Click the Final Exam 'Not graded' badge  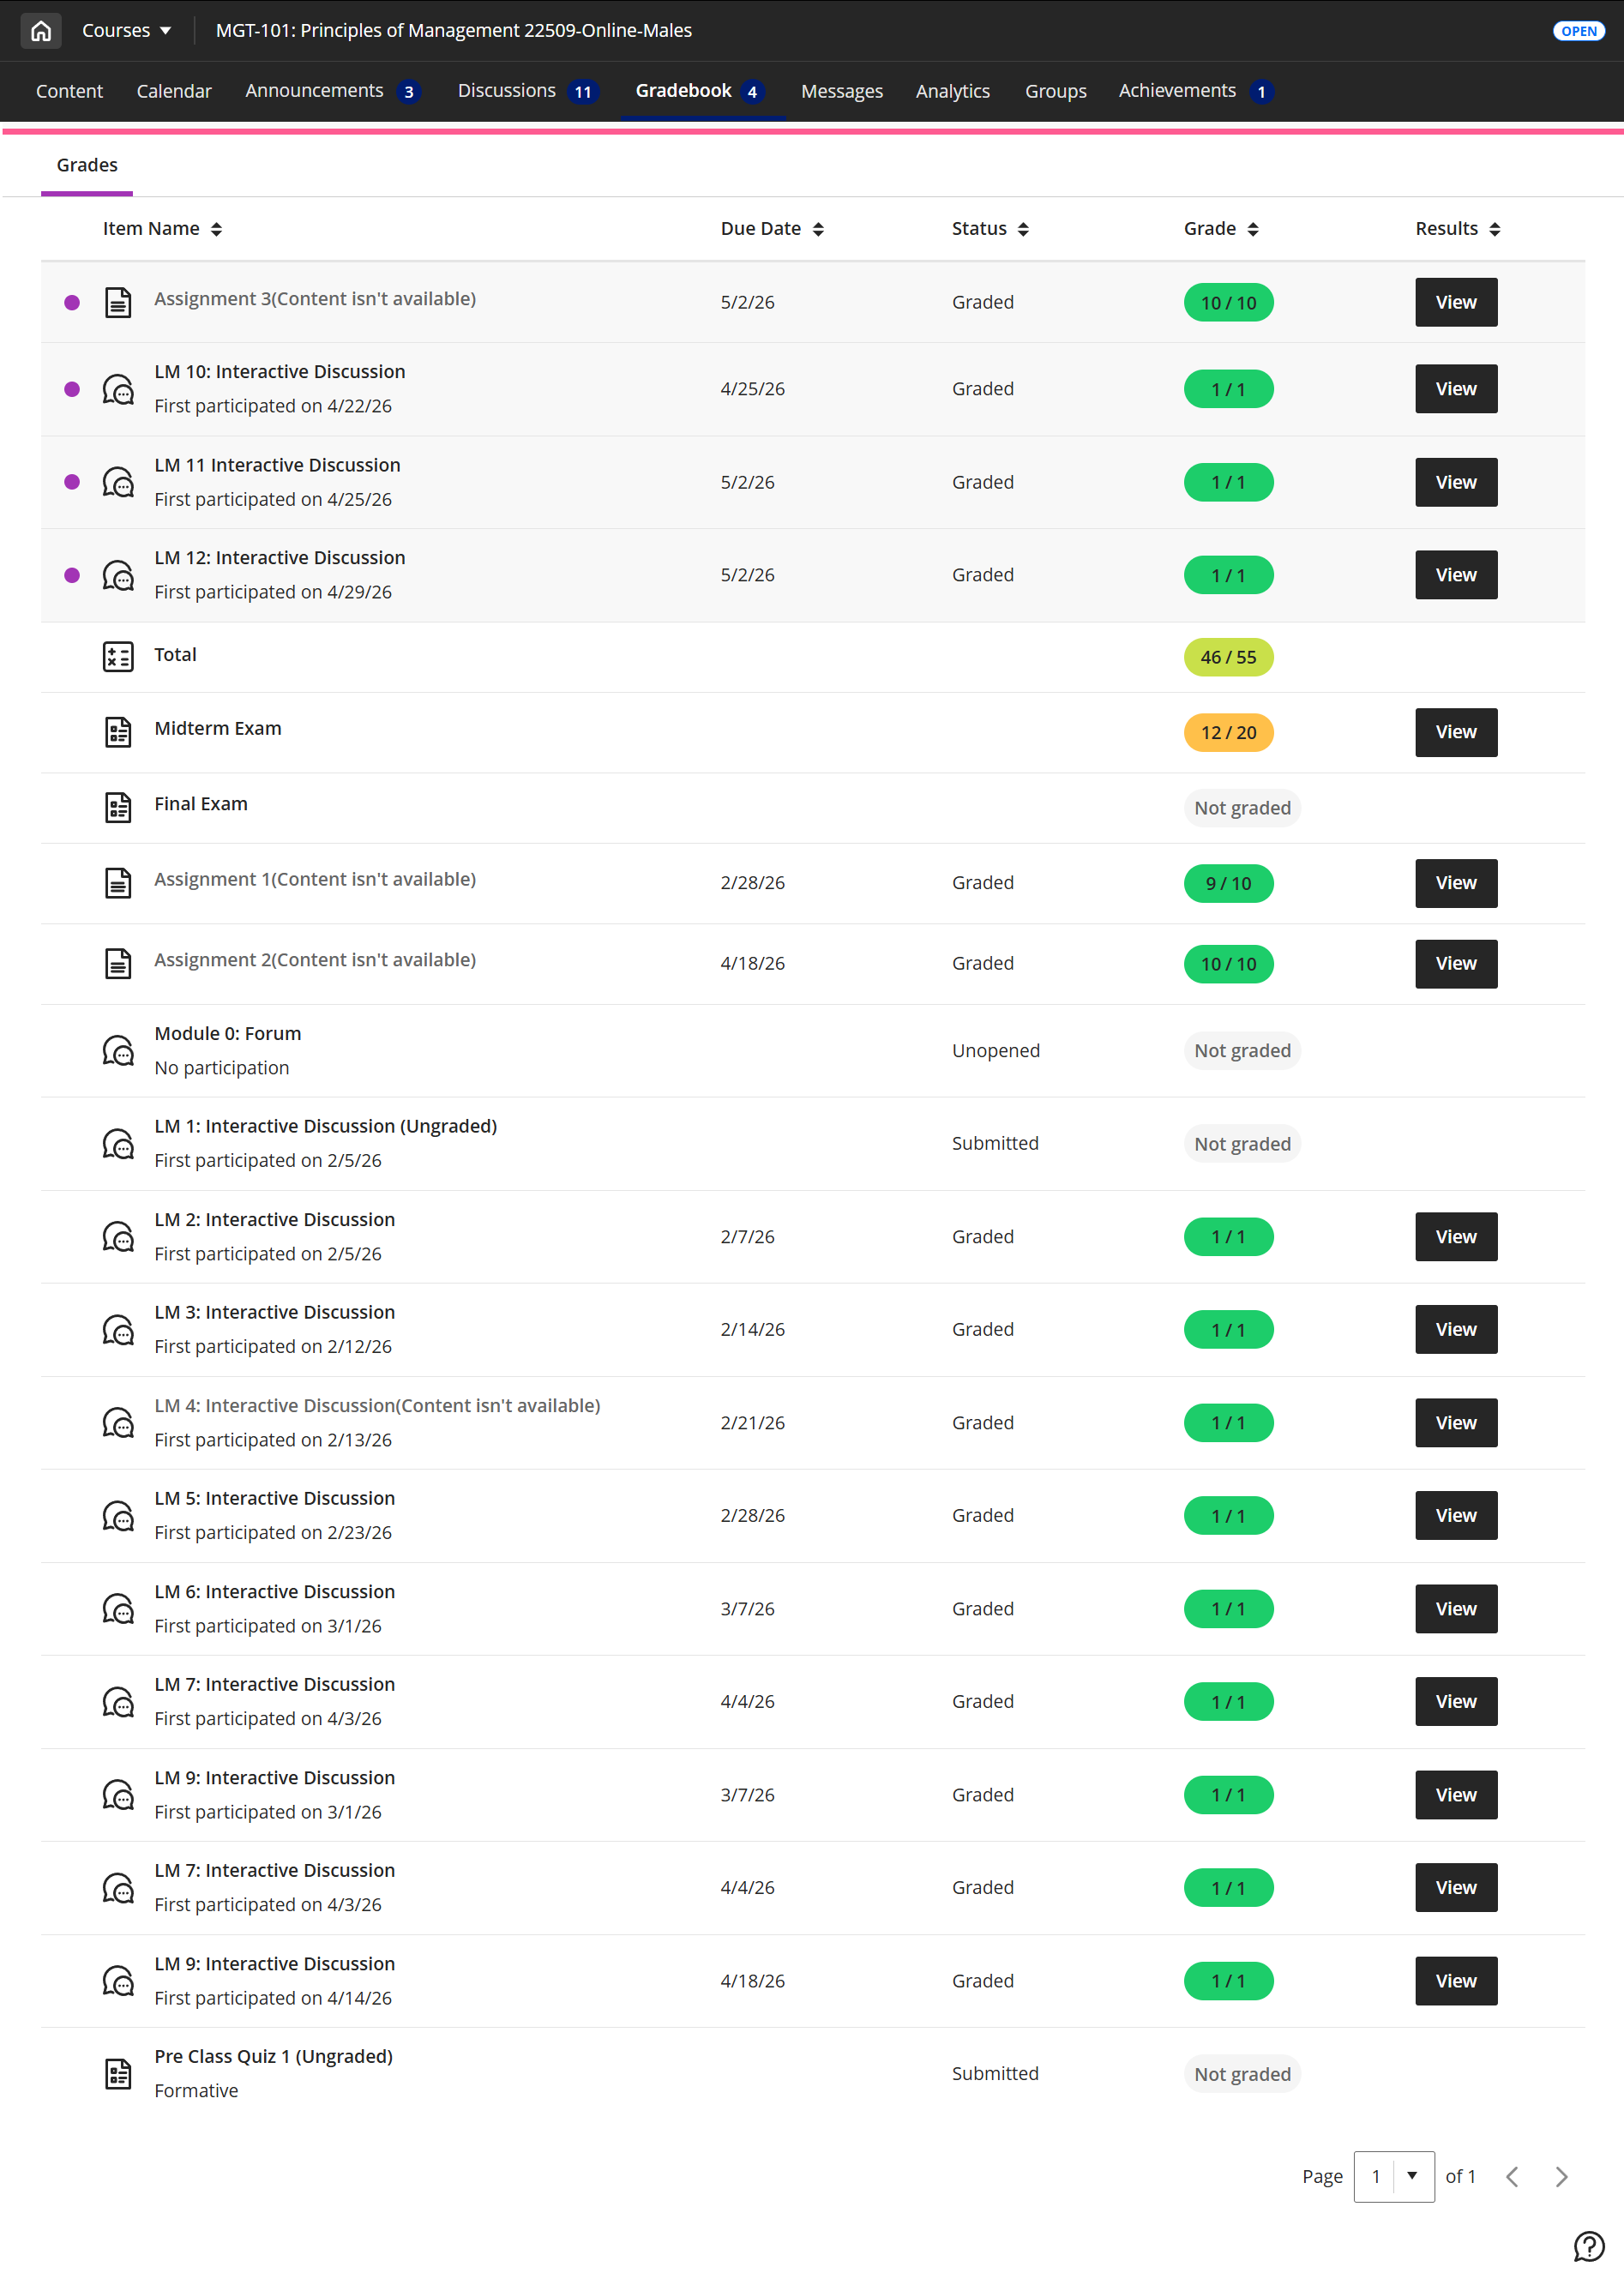tap(1242, 807)
